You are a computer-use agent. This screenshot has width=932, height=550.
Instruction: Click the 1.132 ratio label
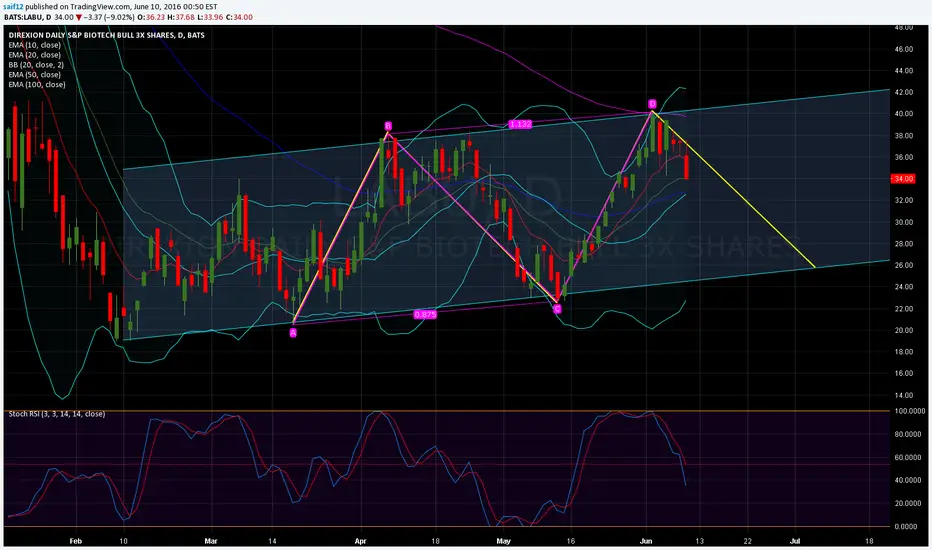pos(520,124)
